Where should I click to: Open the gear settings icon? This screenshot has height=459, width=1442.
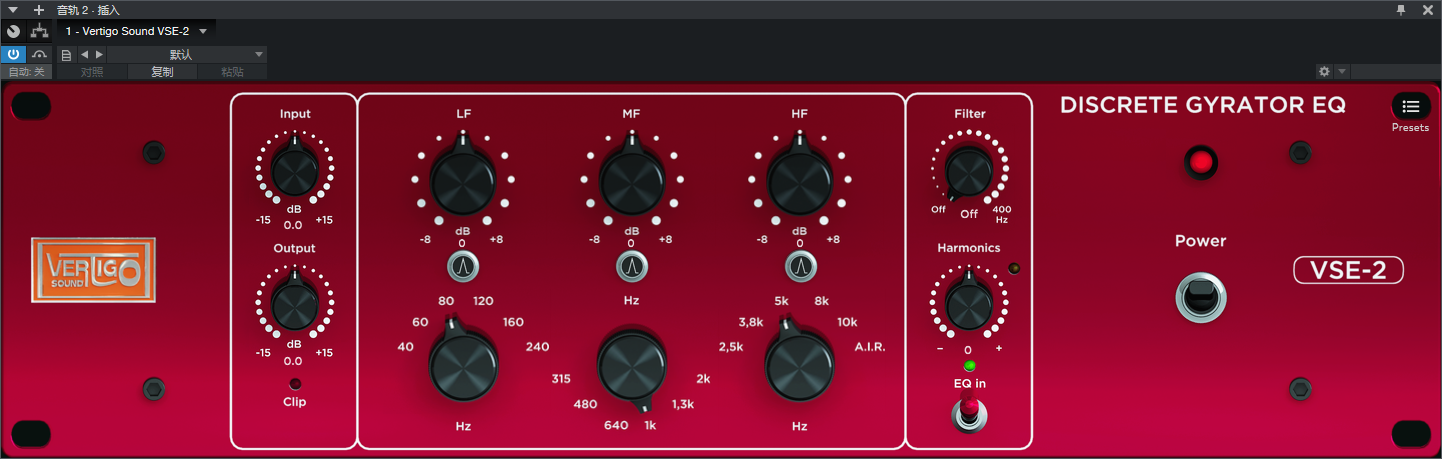tap(1324, 72)
